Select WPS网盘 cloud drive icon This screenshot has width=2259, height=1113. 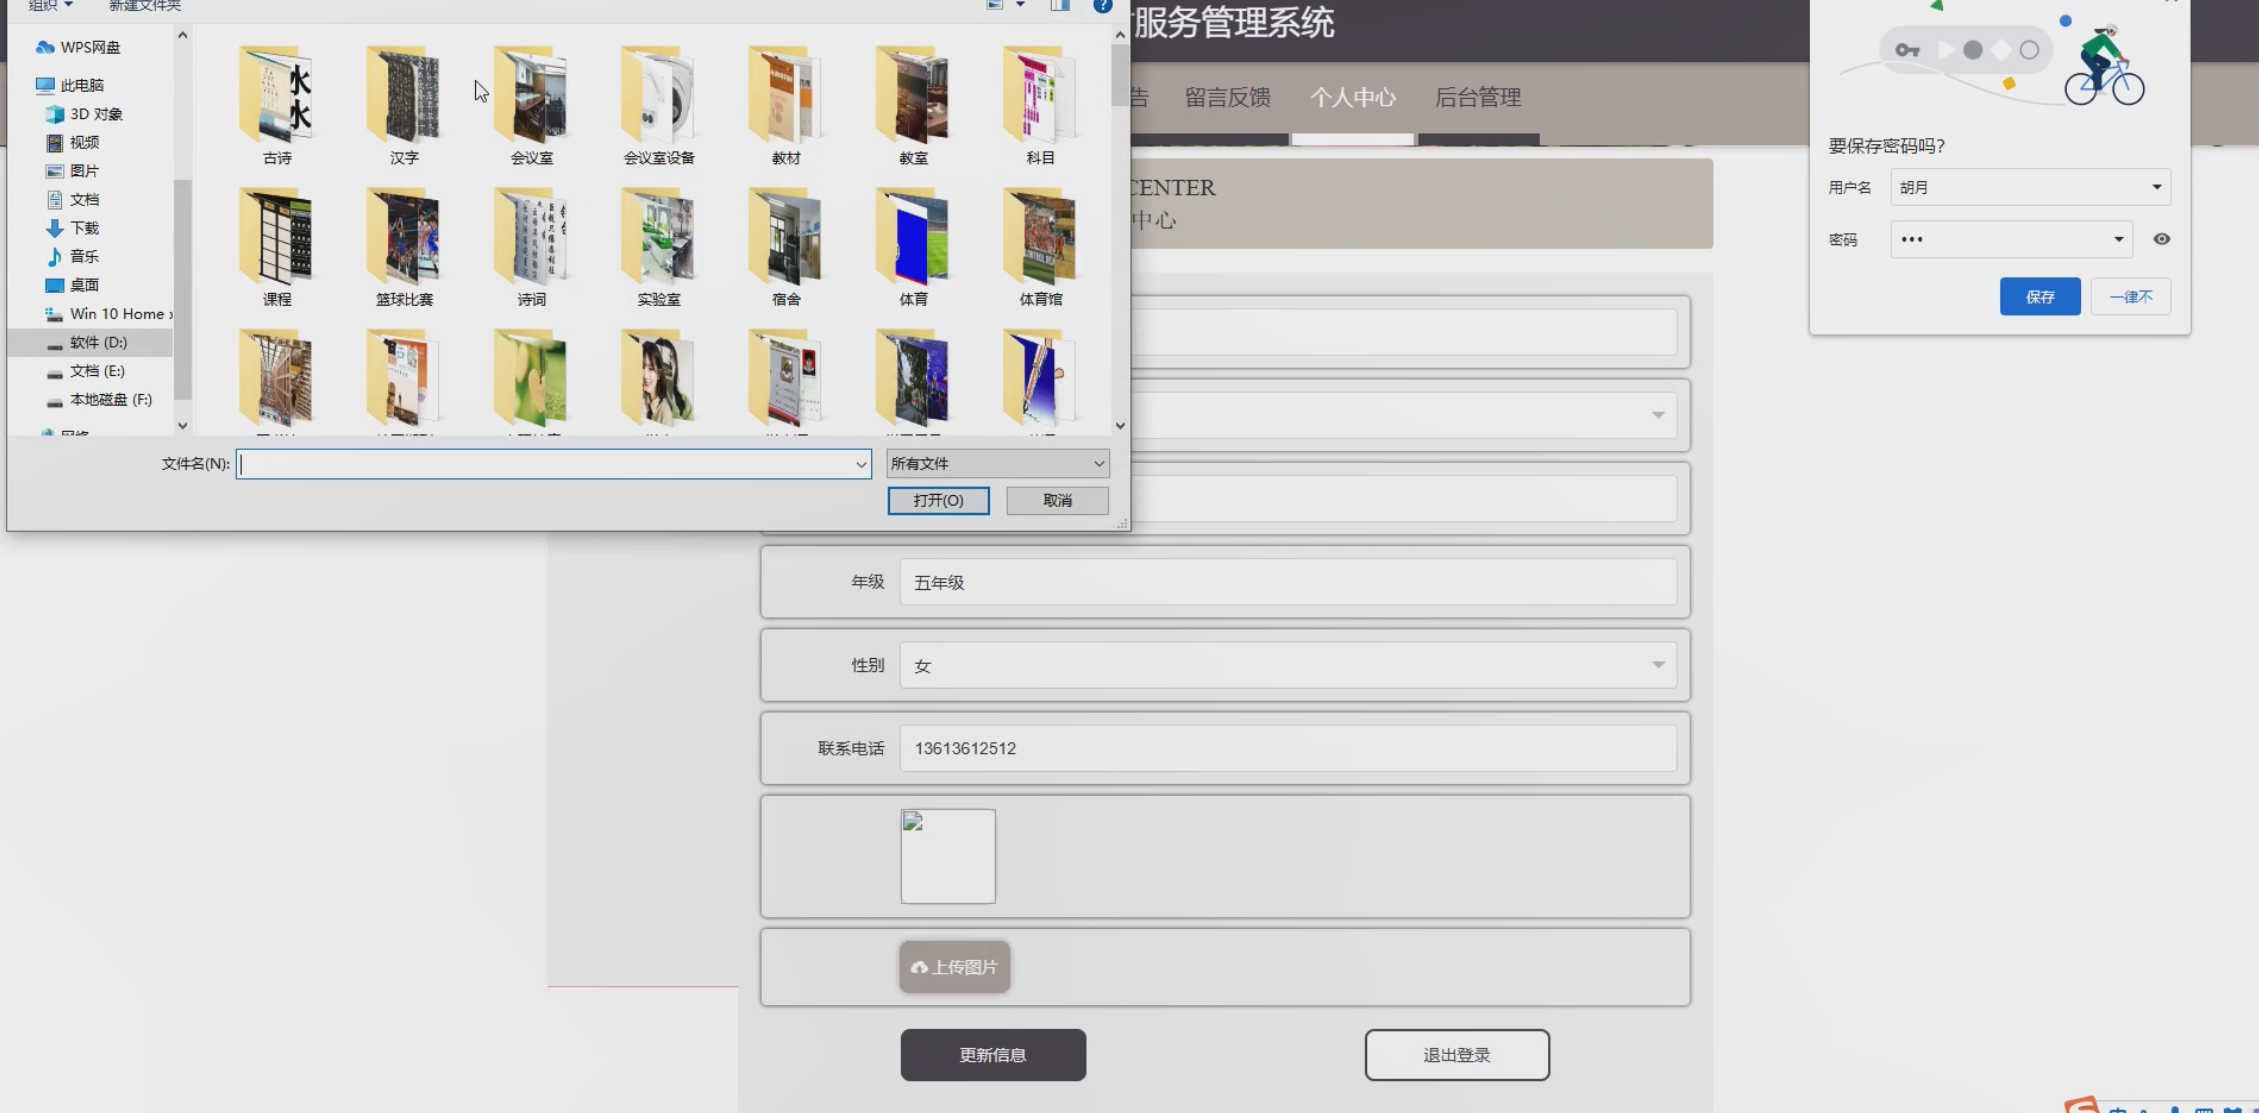pos(45,47)
